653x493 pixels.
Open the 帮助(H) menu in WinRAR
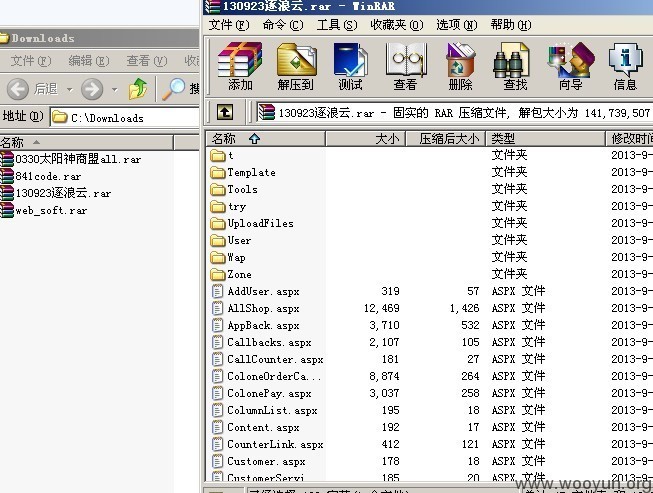tap(511, 25)
